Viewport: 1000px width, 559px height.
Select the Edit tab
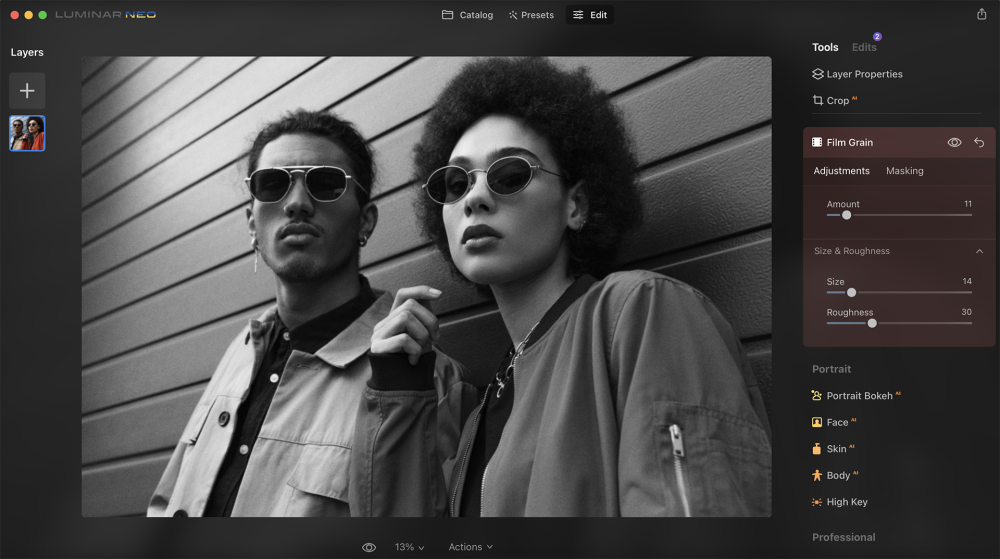click(590, 15)
